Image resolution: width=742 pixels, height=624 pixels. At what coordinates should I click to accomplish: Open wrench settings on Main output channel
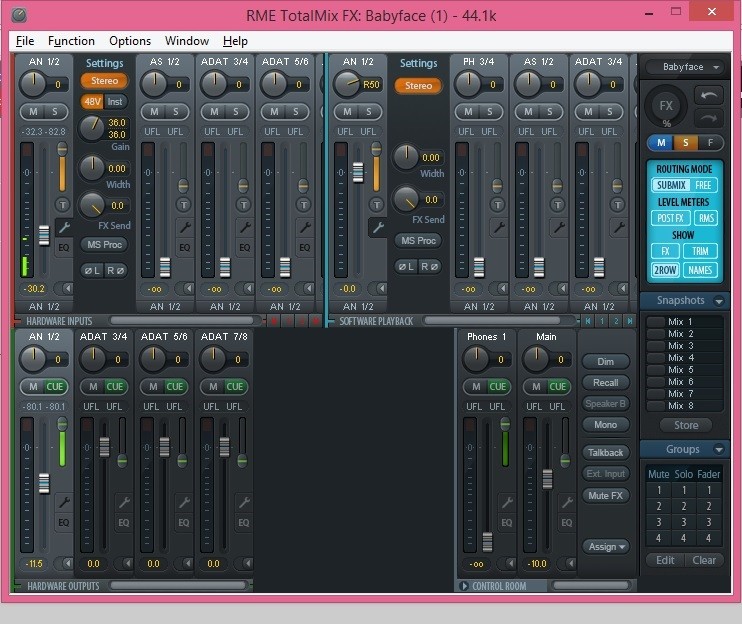point(567,502)
